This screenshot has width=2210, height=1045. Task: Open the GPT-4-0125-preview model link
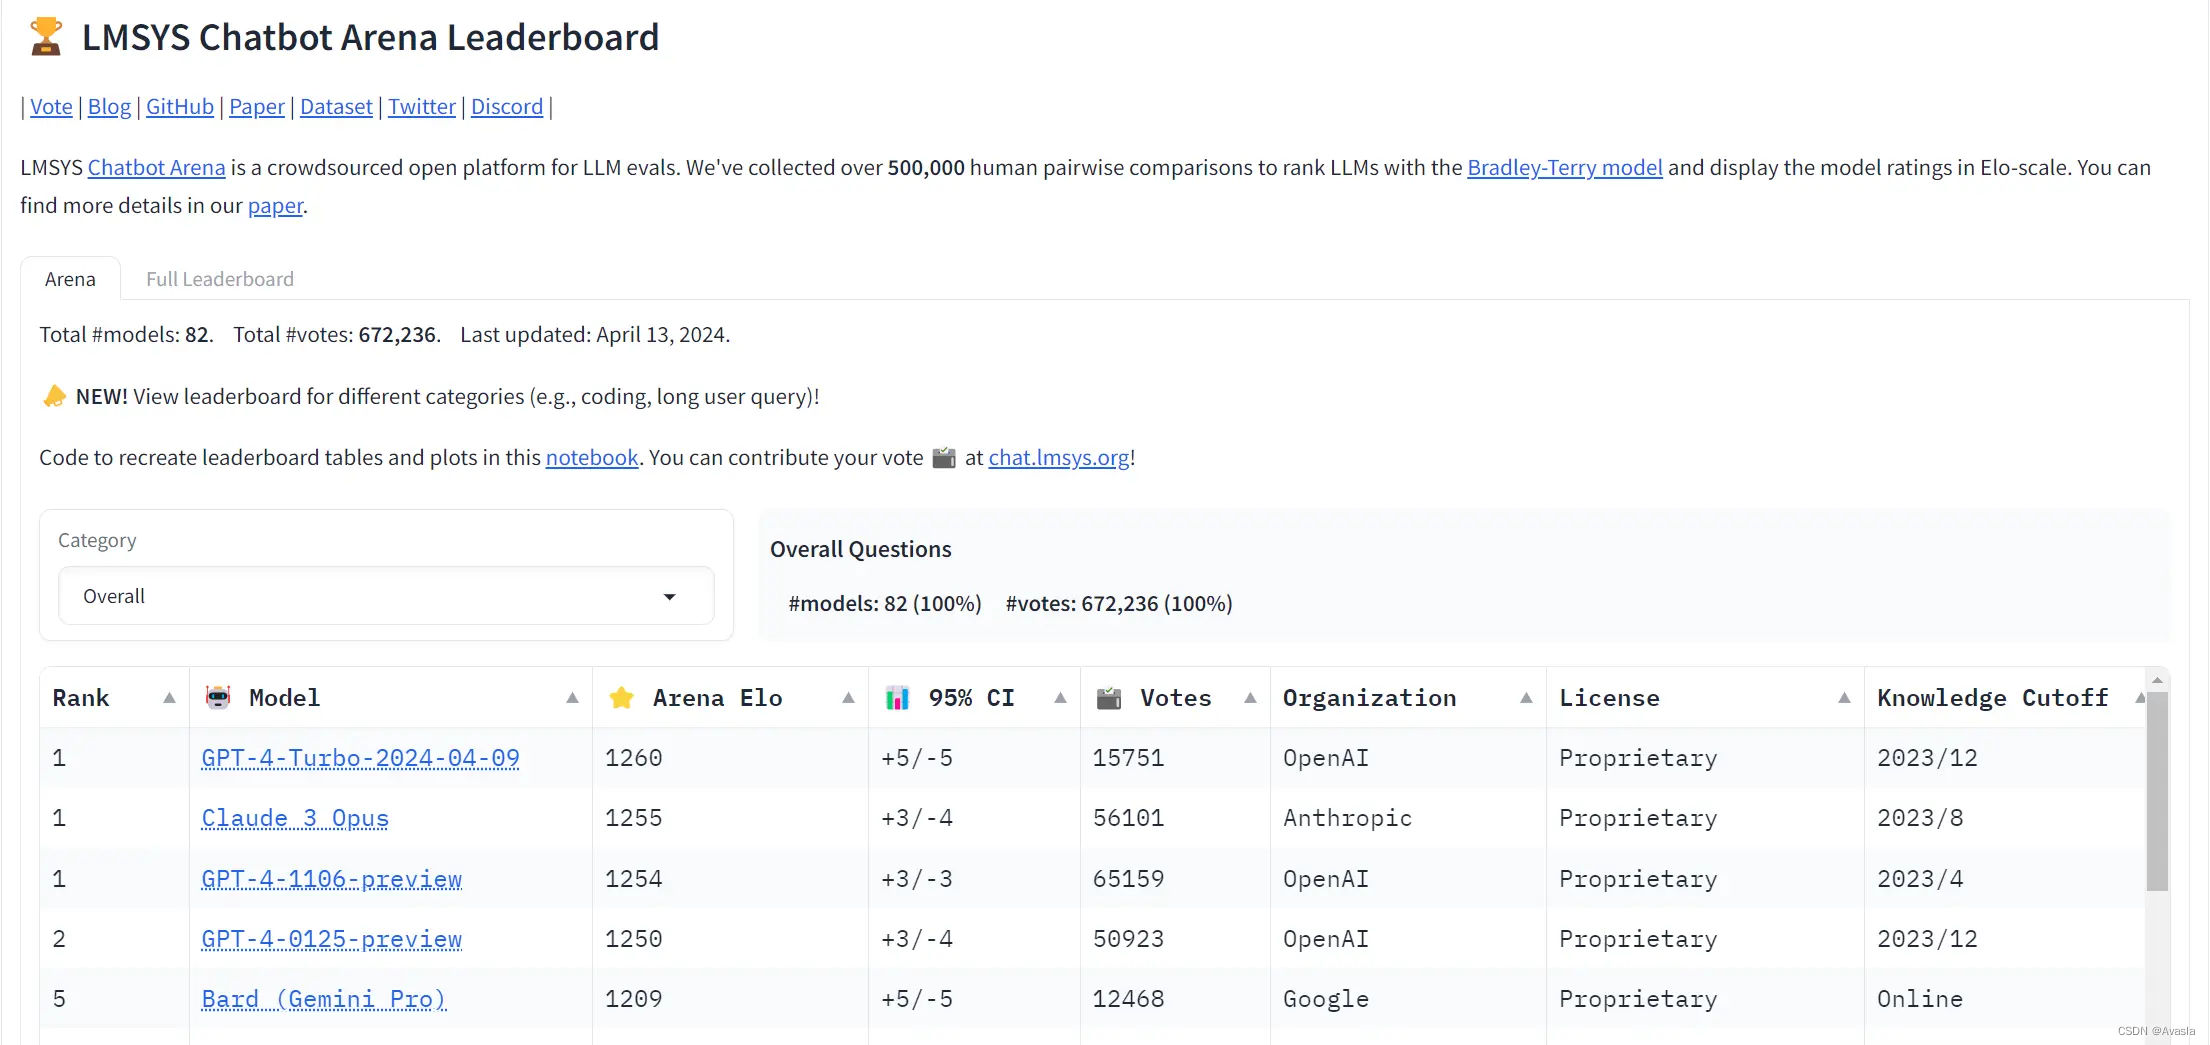331,939
